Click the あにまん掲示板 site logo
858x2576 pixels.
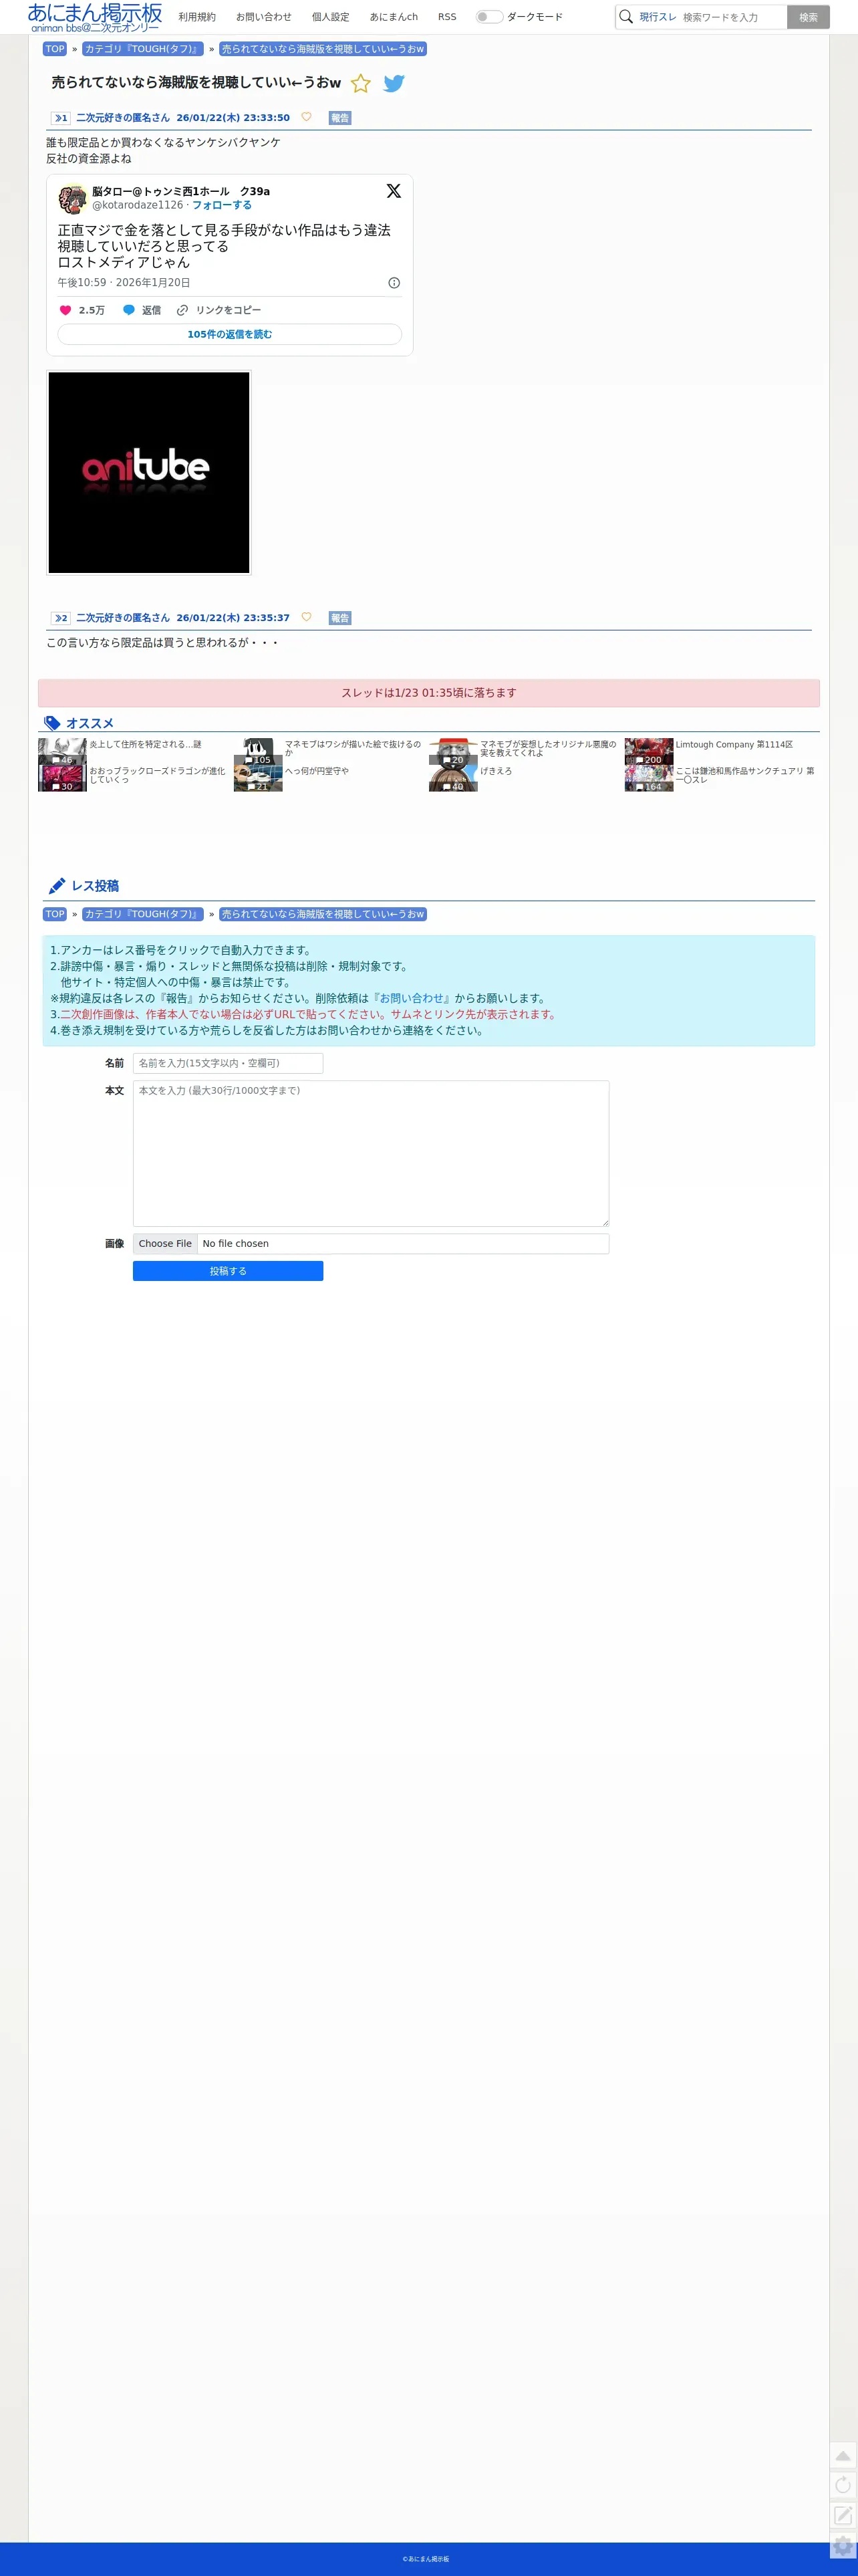[95, 17]
